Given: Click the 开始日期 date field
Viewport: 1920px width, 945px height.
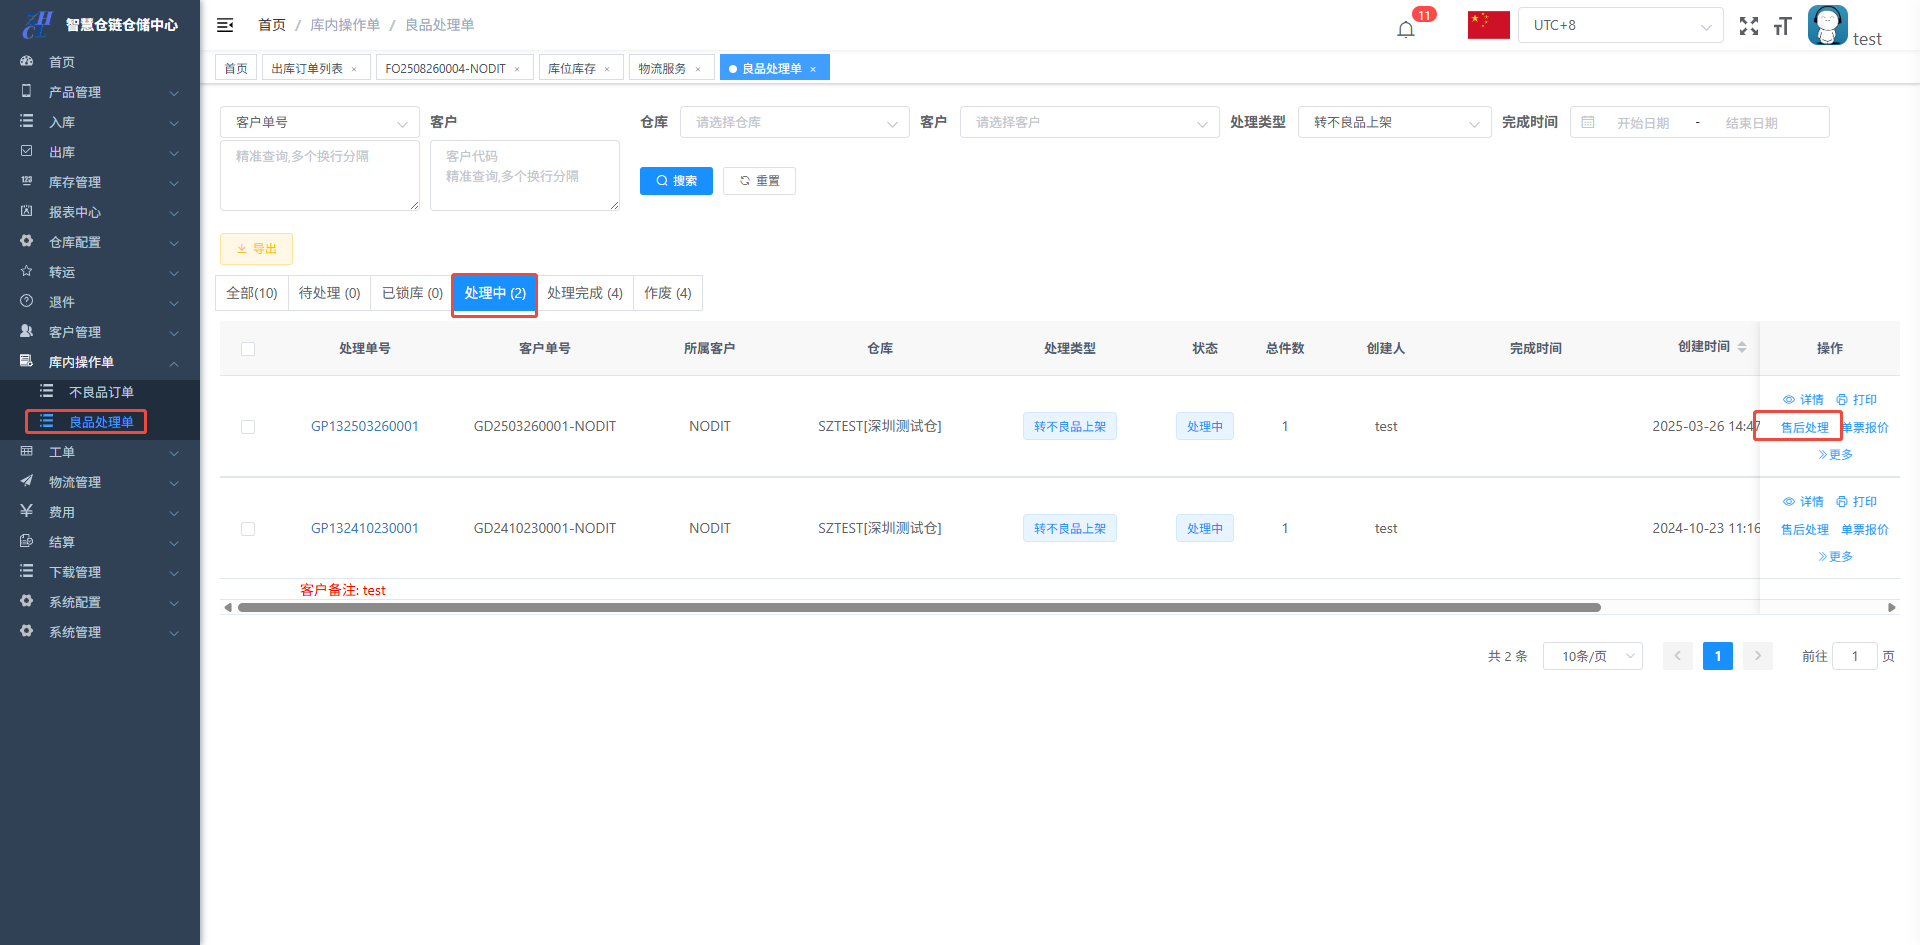Looking at the screenshot, I should coord(1643,123).
